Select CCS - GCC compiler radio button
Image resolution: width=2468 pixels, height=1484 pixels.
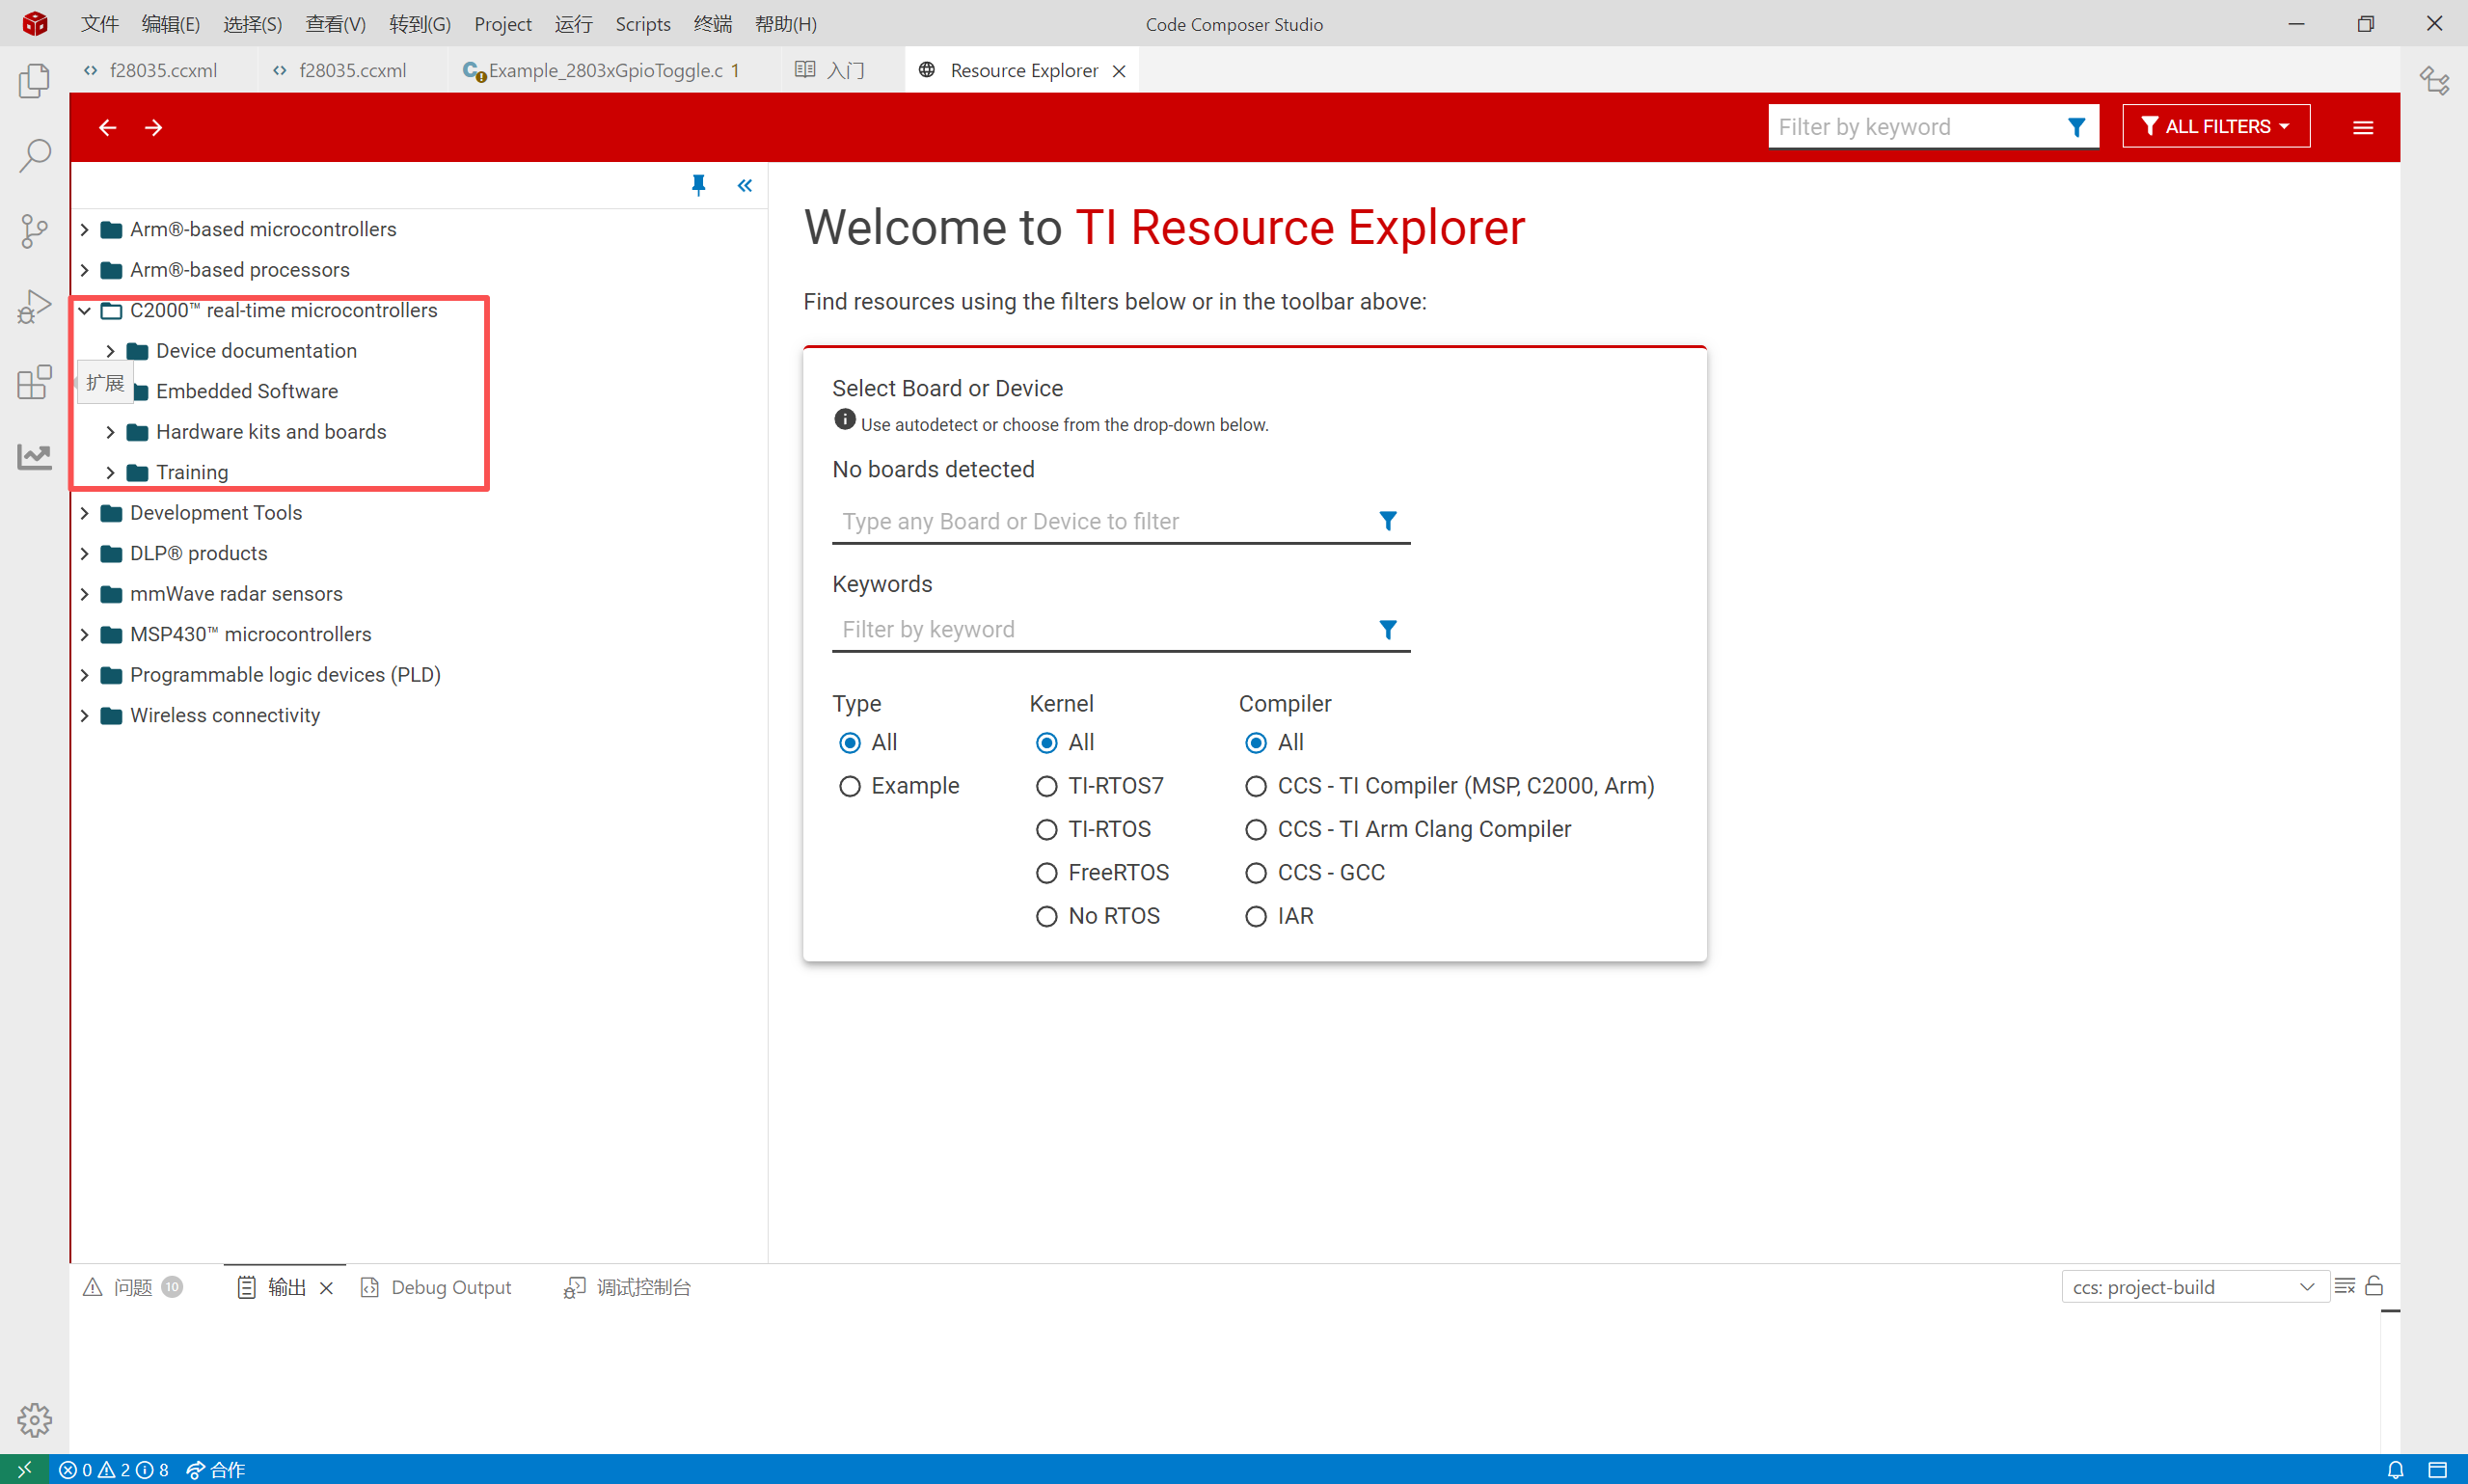point(1255,873)
